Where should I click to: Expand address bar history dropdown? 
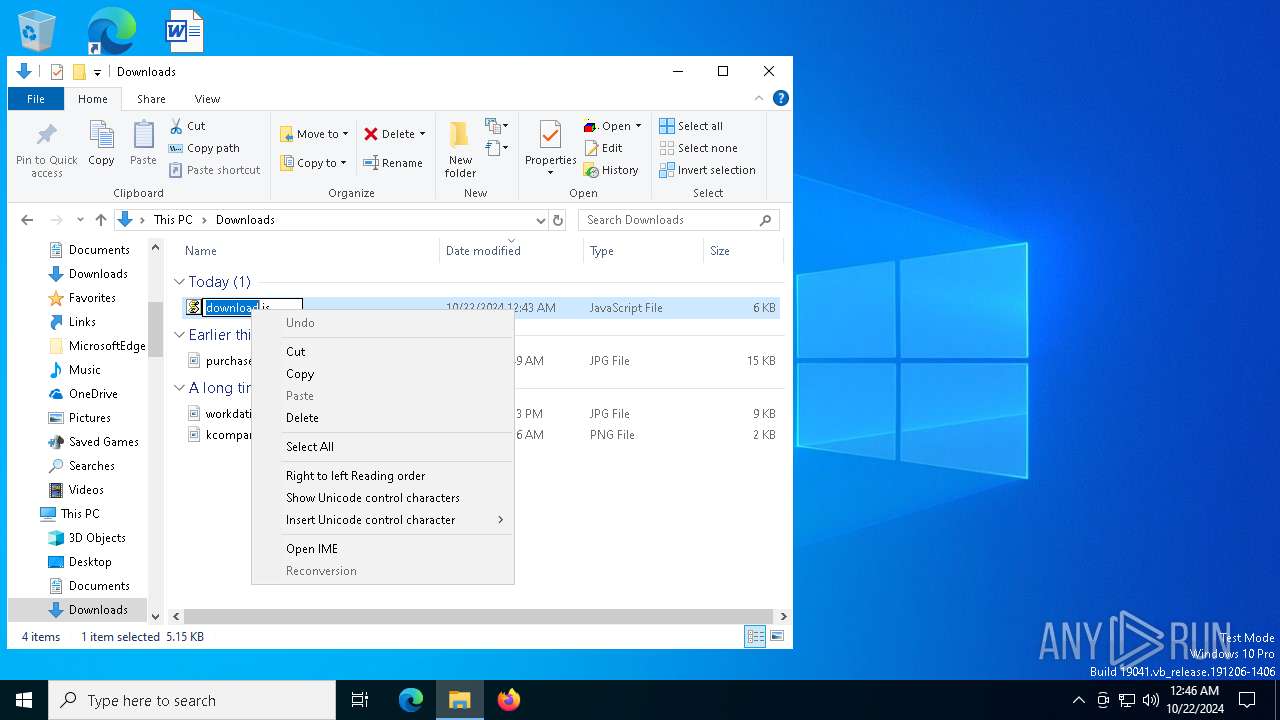coord(541,220)
